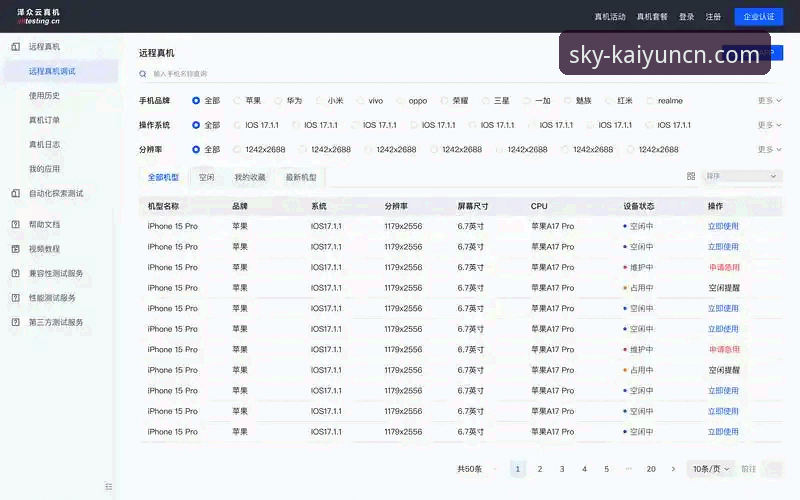Go to page 4
Screen dimensions: 800x500
(584, 469)
